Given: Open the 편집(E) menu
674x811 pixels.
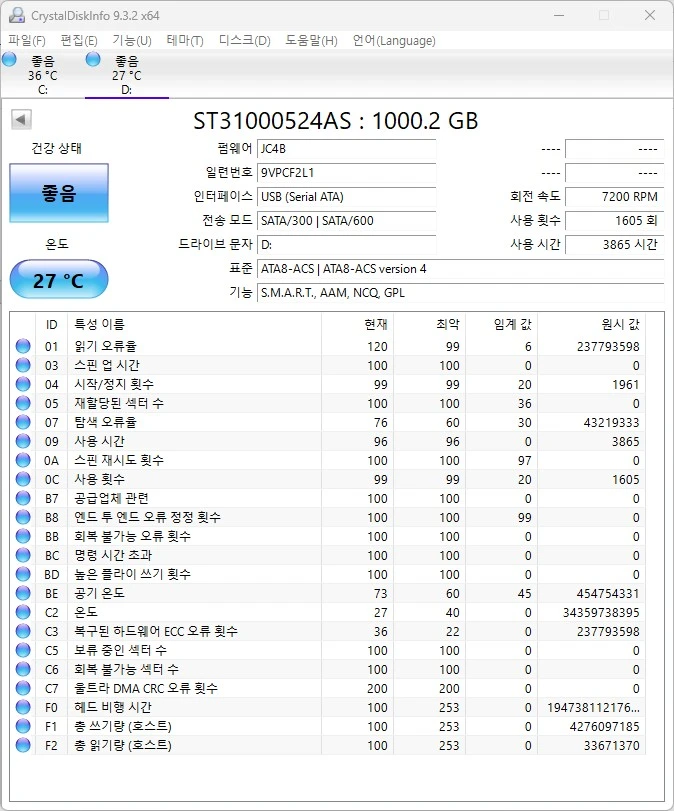Looking at the screenshot, I should (x=79, y=40).
